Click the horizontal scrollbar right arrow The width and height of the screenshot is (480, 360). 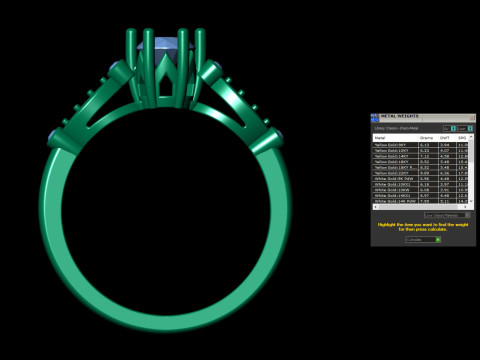465,207
